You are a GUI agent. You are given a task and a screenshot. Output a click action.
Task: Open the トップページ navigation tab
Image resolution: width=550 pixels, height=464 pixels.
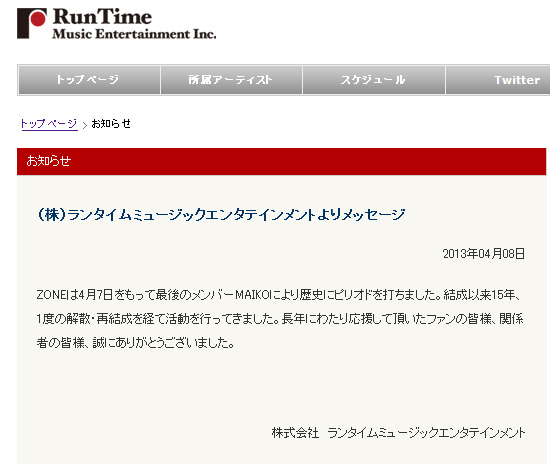point(89,80)
